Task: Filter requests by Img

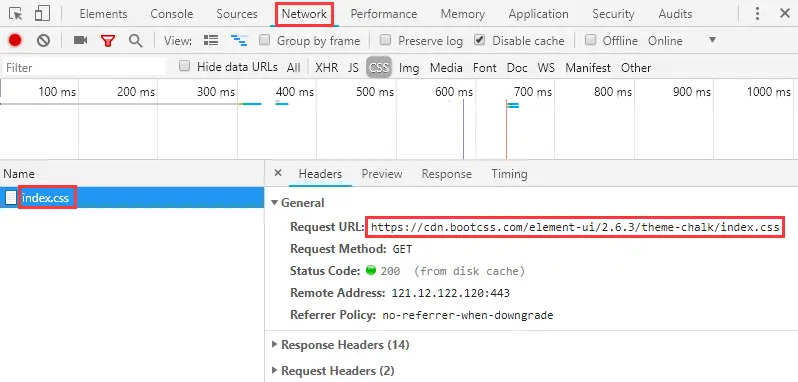Action: point(409,68)
